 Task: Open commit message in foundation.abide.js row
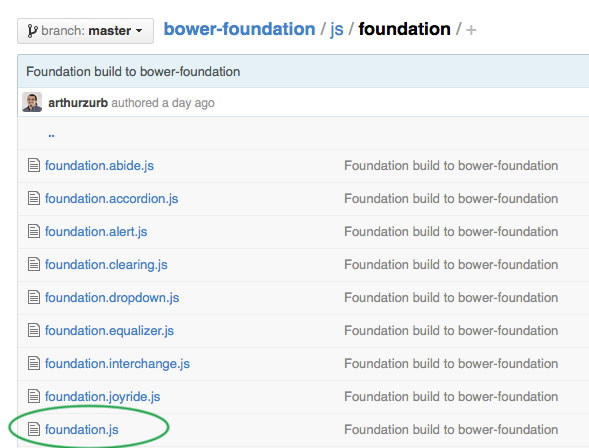pos(451,166)
